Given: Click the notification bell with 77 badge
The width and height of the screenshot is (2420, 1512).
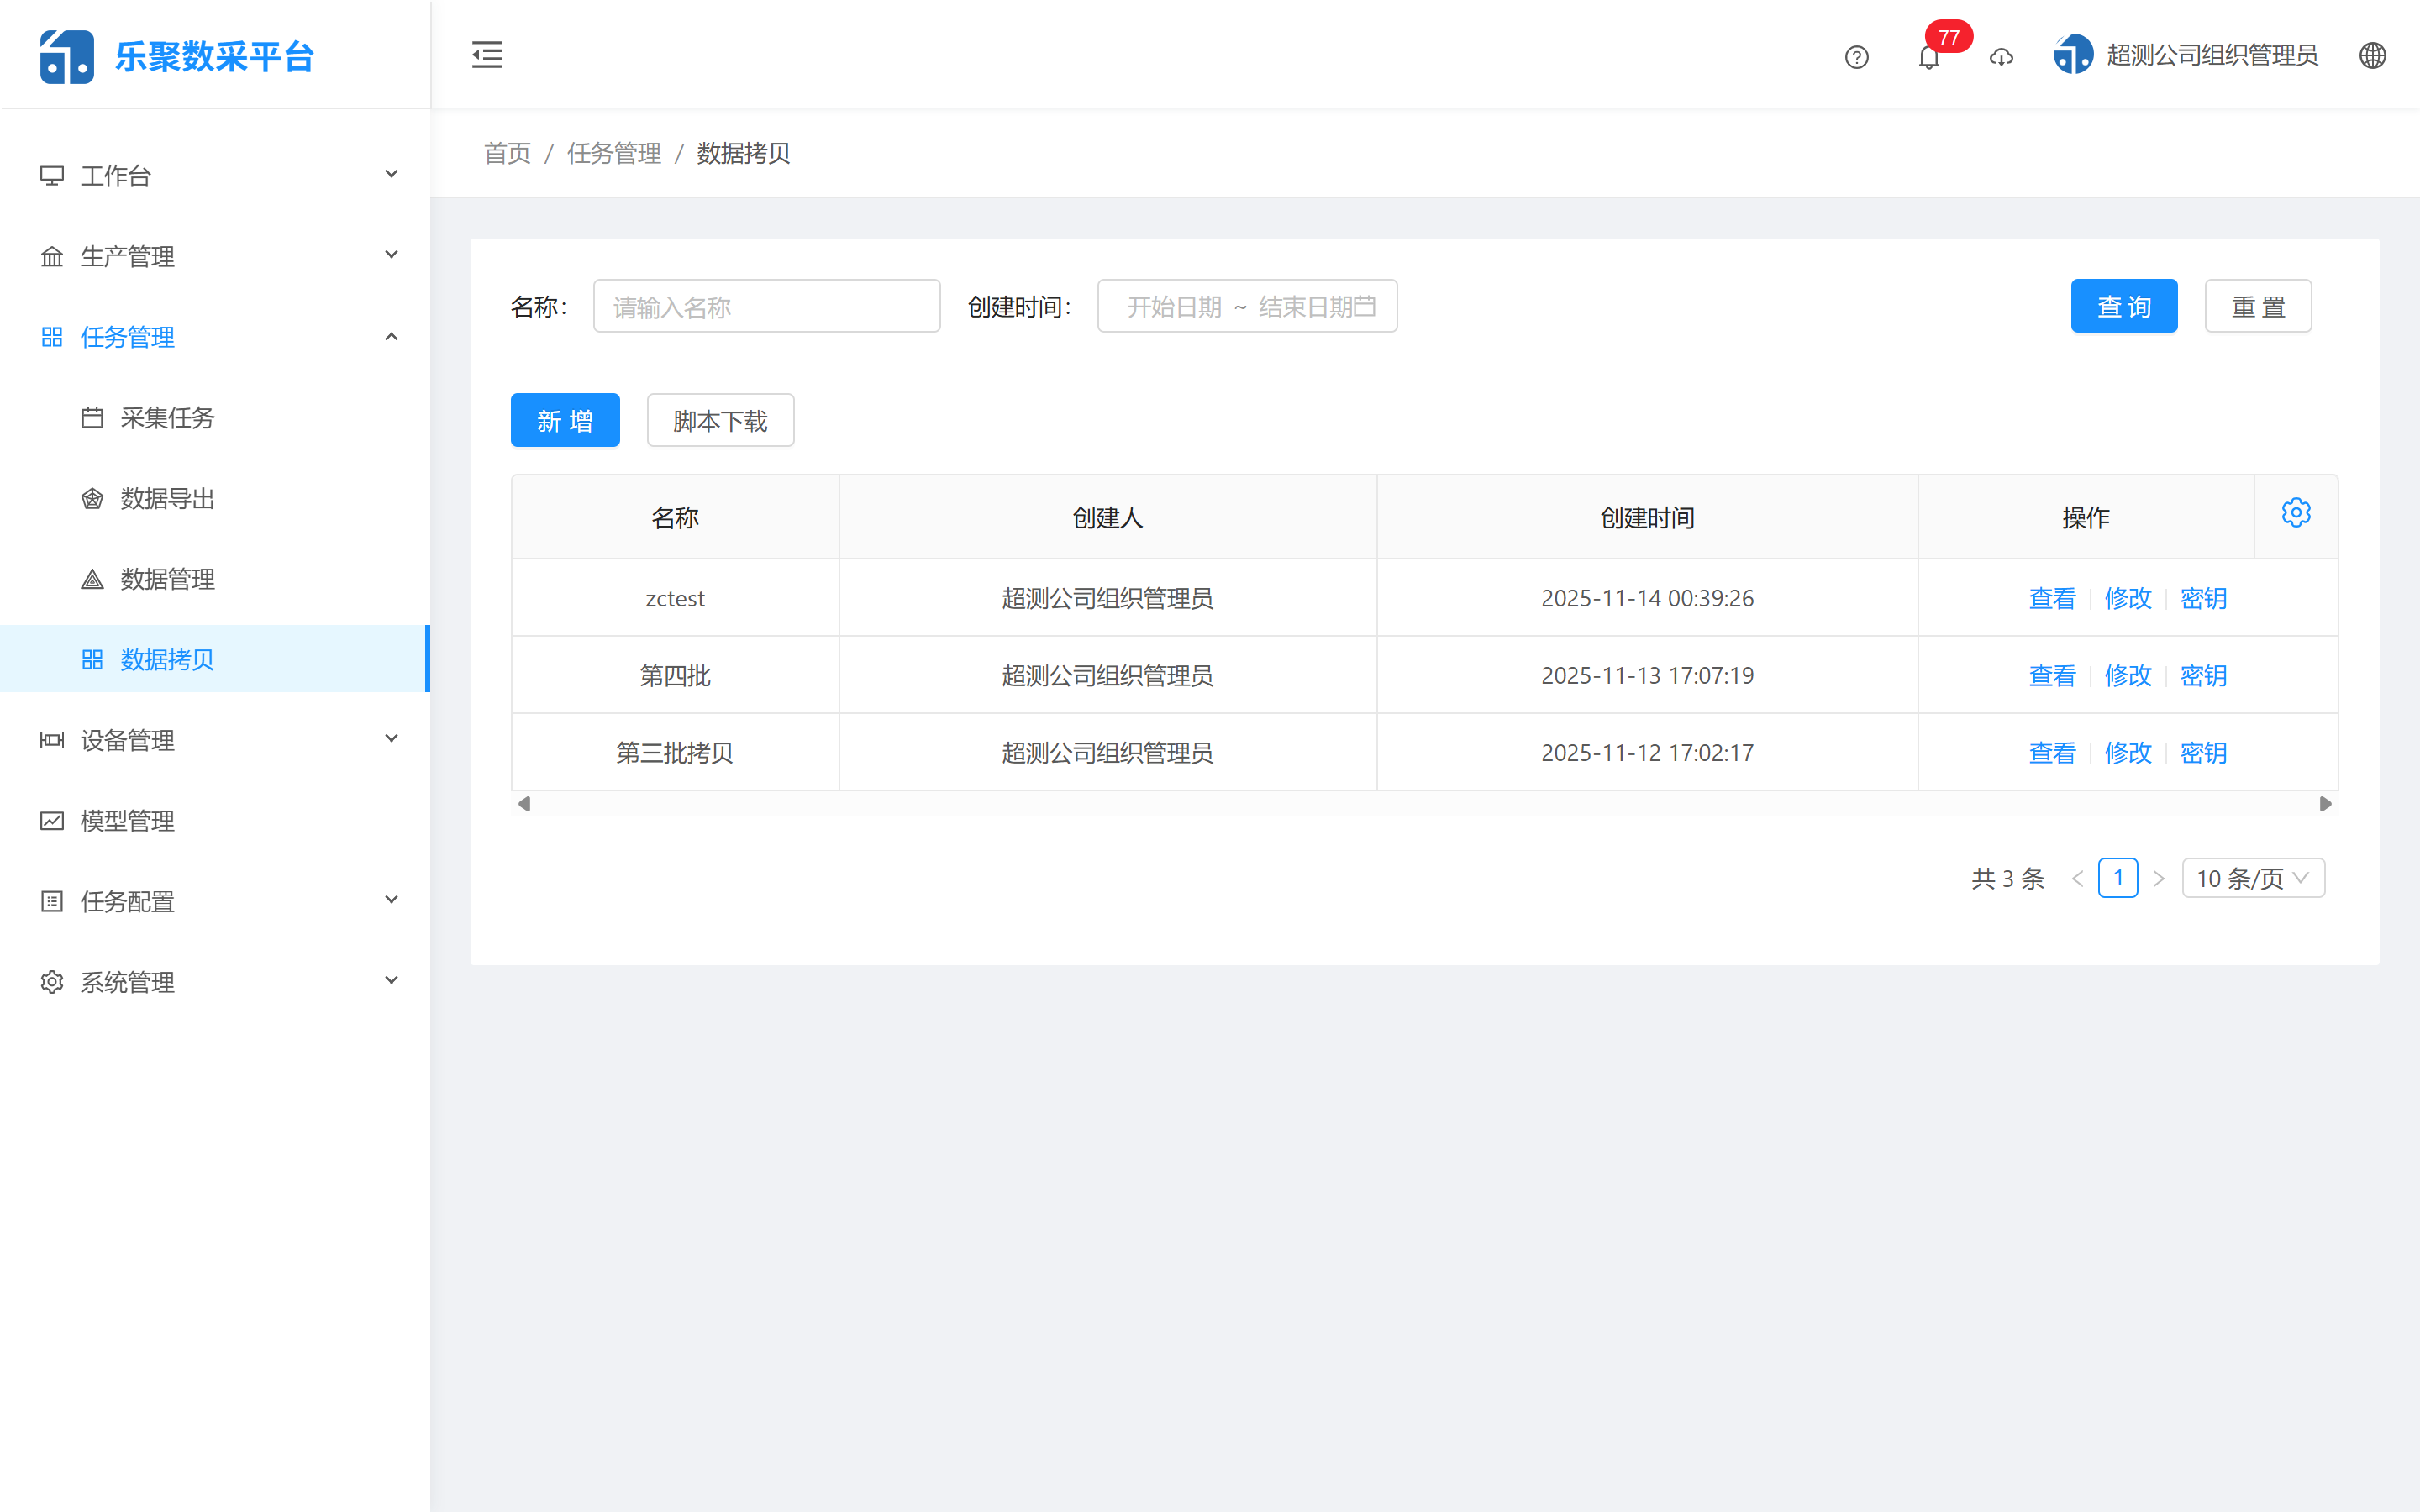Looking at the screenshot, I should (1929, 58).
